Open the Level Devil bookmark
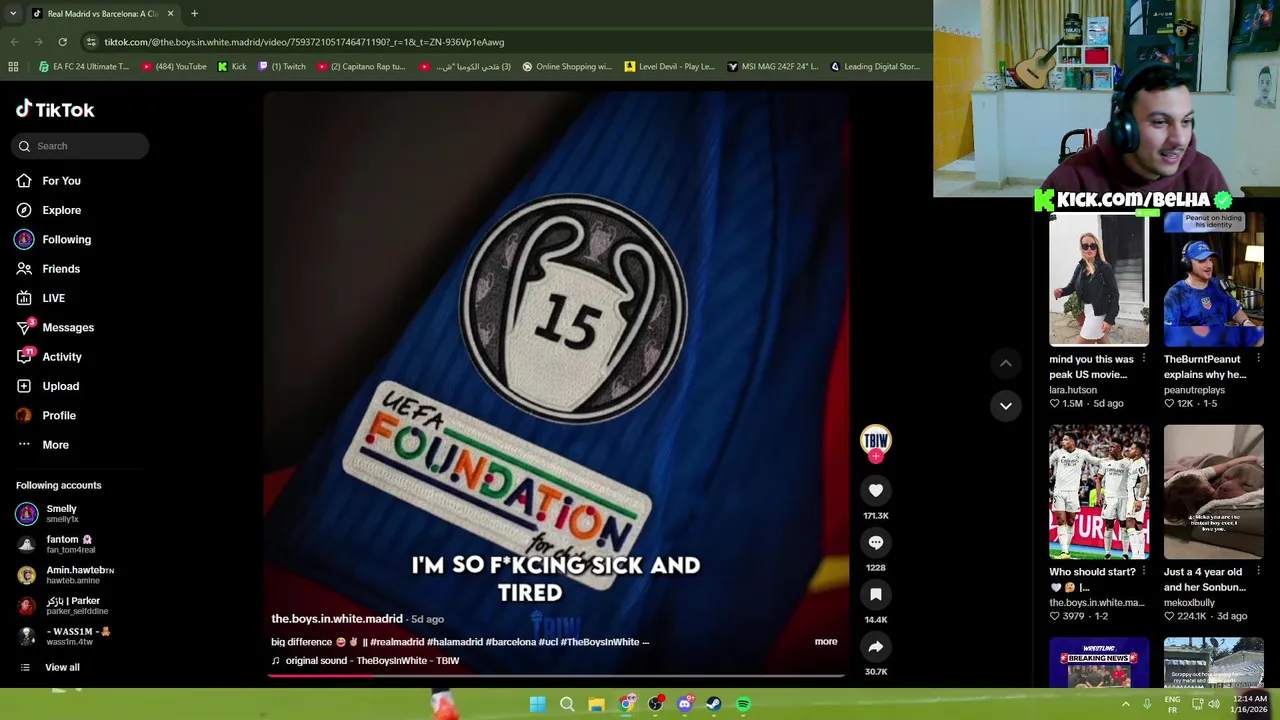 tap(670, 67)
